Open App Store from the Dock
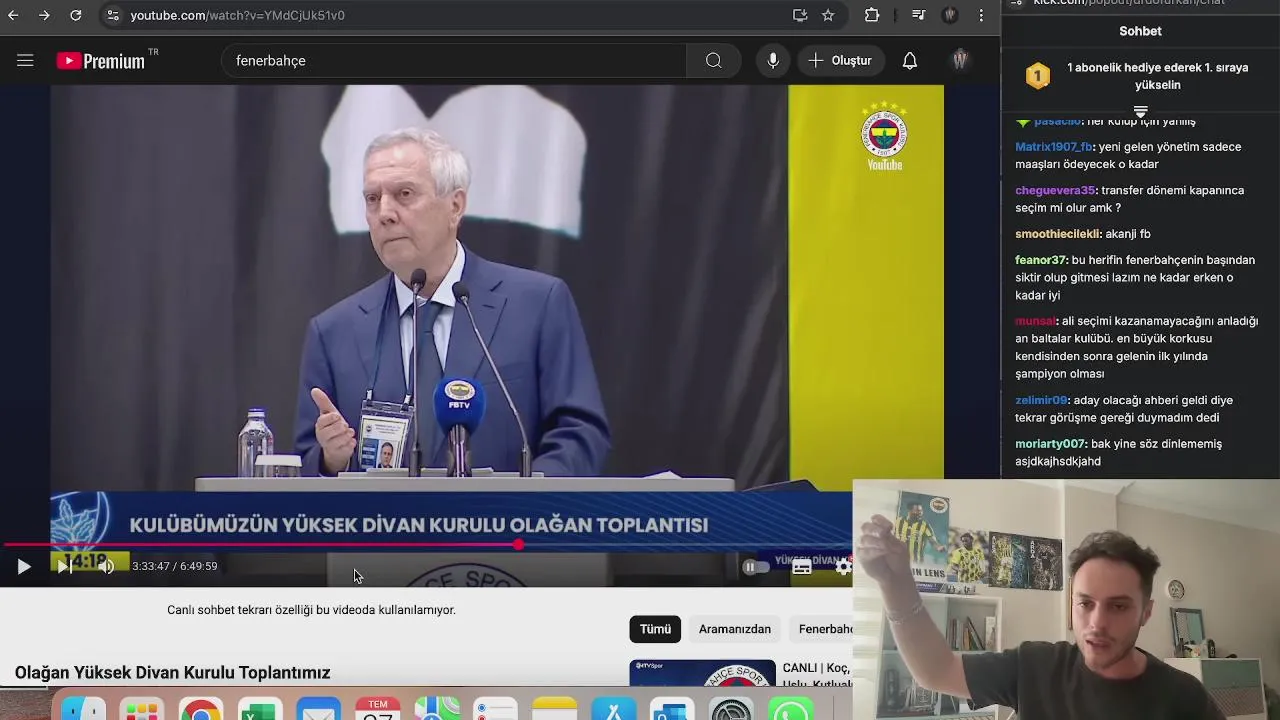 613,708
